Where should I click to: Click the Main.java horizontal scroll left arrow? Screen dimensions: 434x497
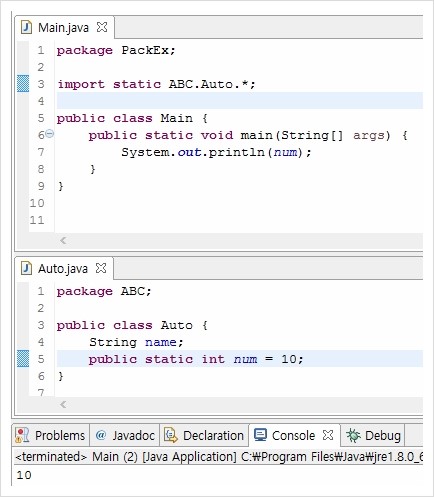point(63,240)
